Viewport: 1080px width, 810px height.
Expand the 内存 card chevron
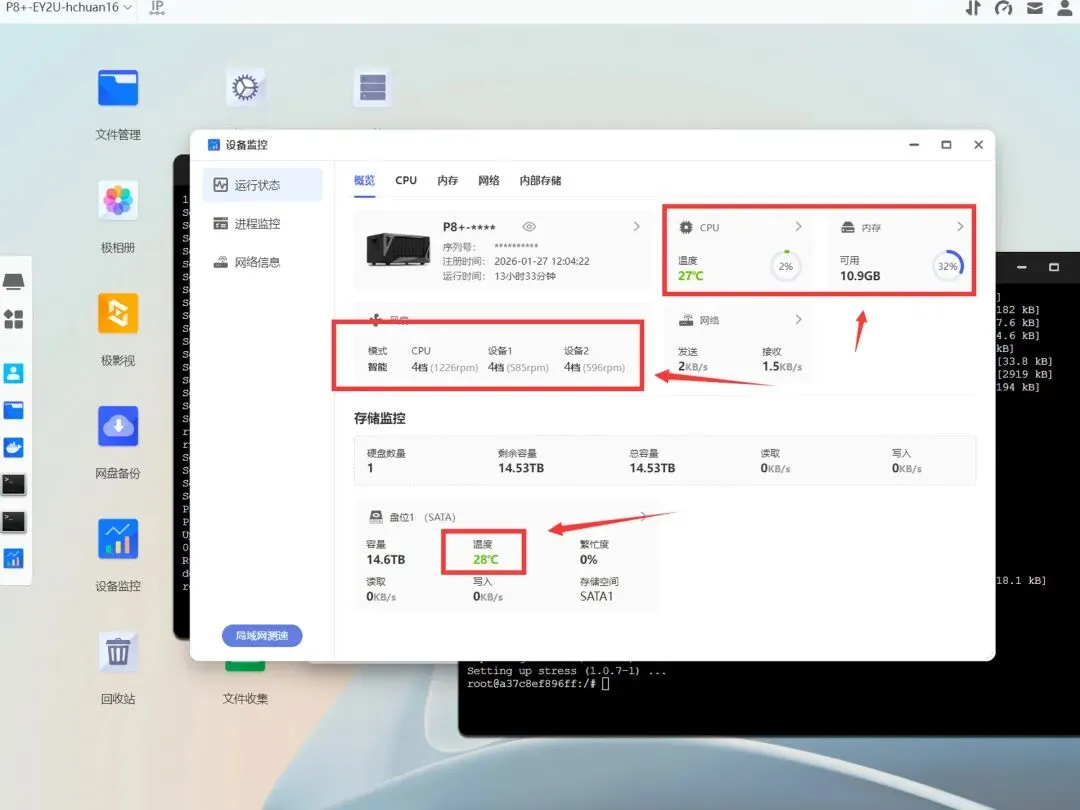point(960,226)
